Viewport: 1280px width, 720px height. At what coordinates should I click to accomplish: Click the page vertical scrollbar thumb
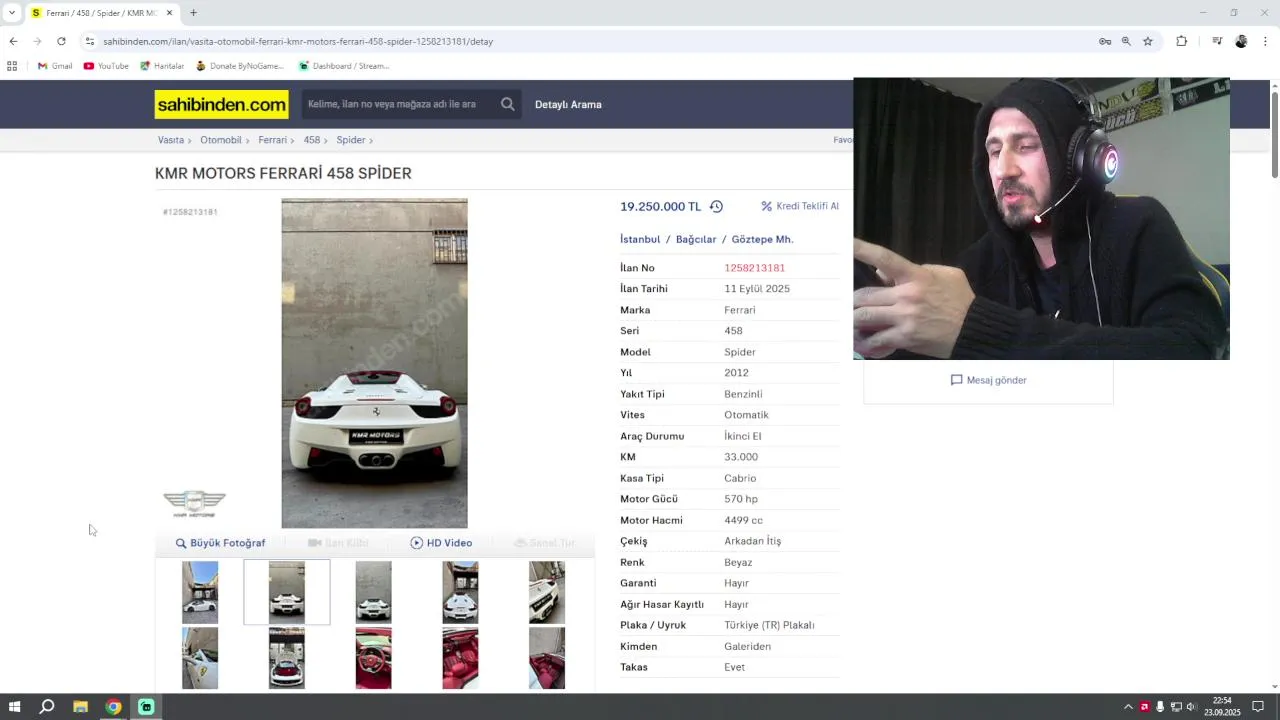click(x=1275, y=135)
